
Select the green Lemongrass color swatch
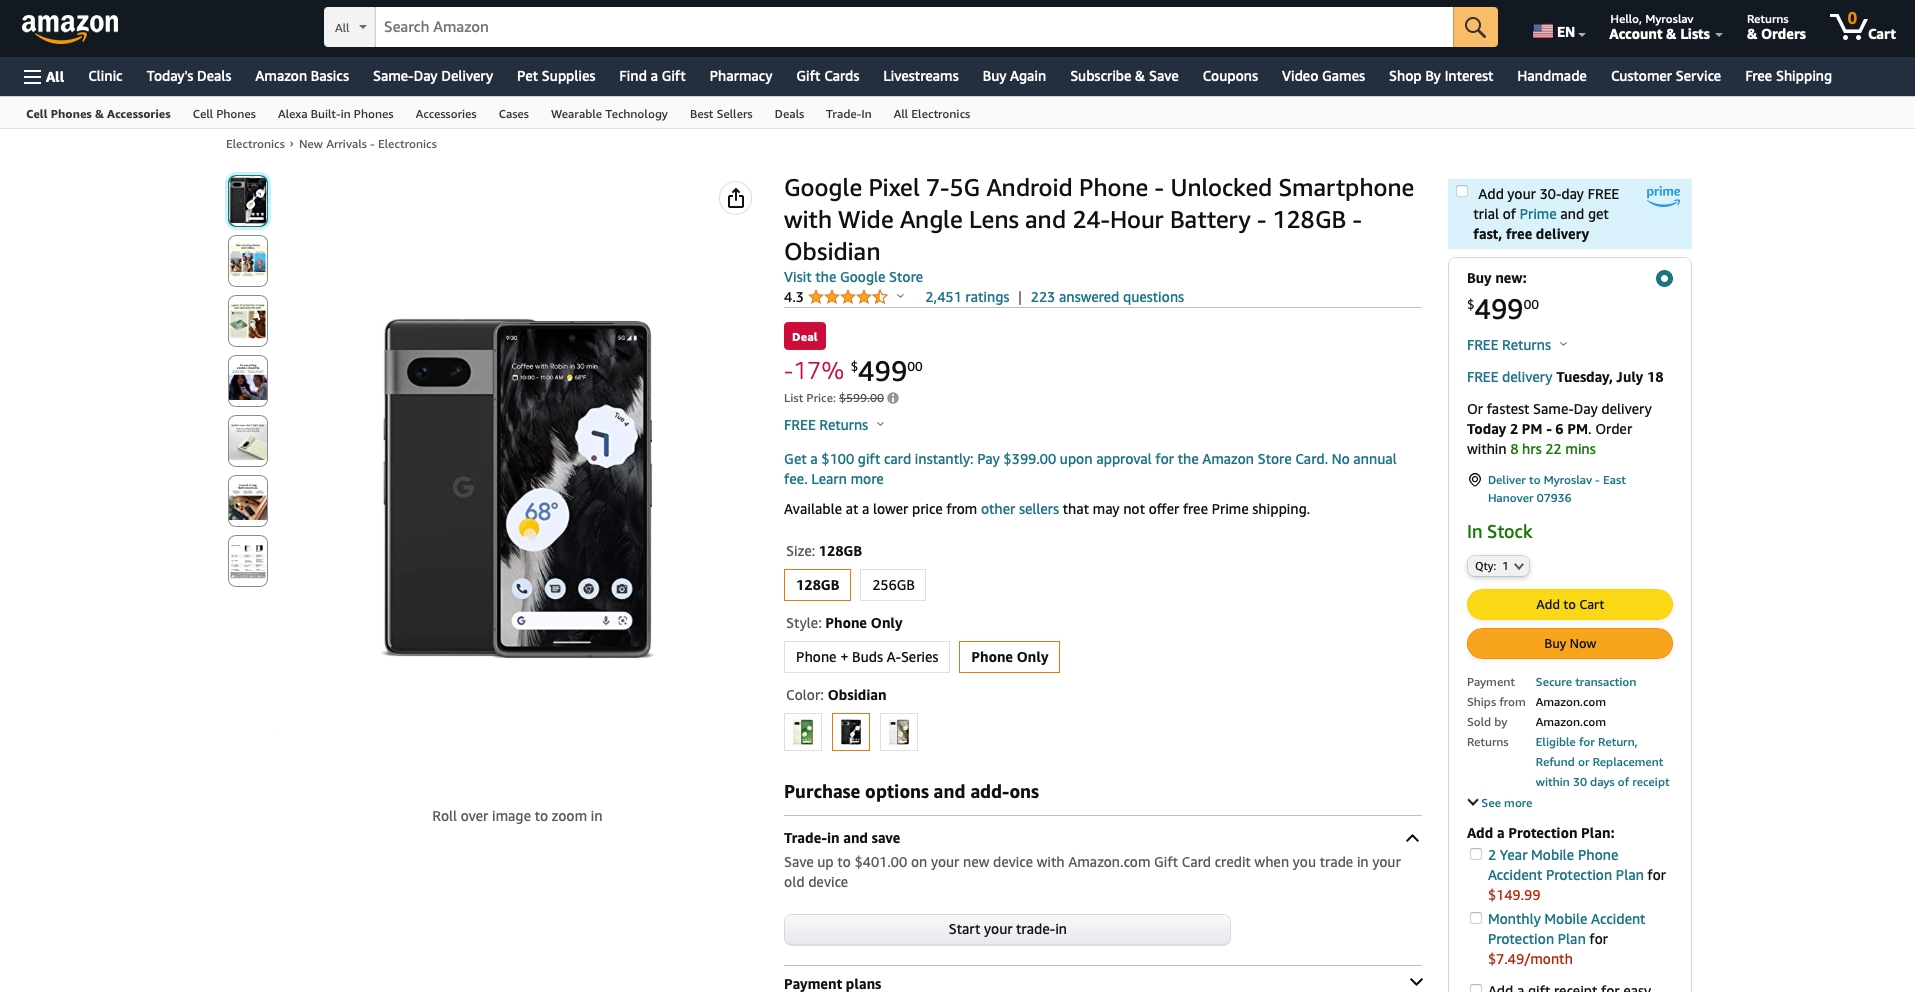[803, 732]
